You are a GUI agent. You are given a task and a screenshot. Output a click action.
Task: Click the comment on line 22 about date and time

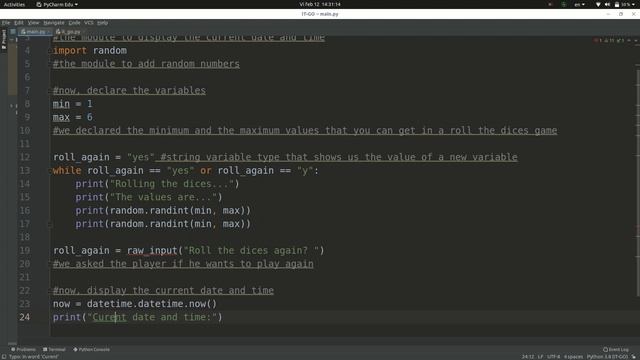tap(163, 290)
